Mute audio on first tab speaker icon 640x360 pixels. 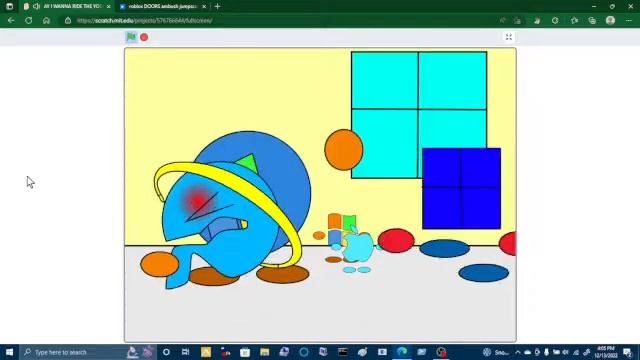[x=37, y=7]
